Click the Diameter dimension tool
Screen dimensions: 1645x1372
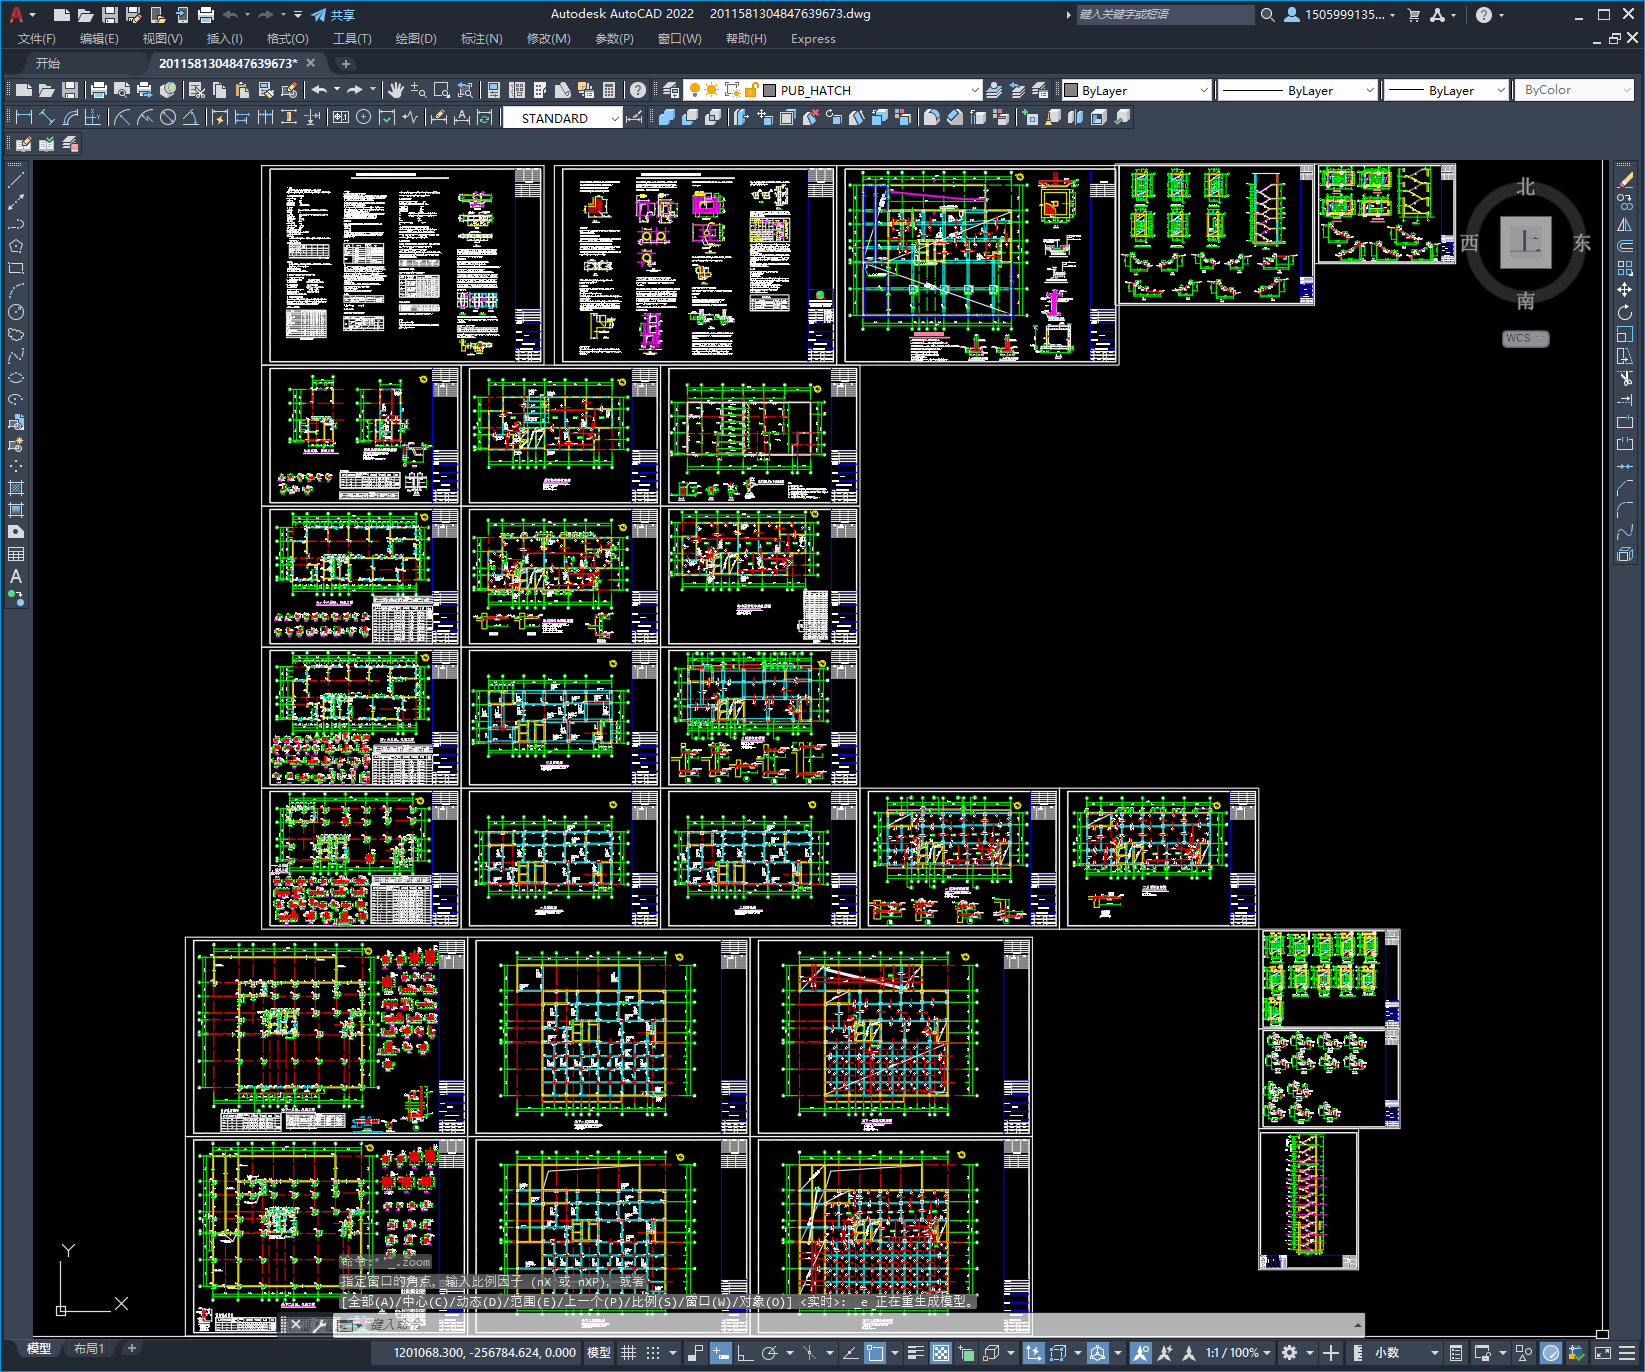(168, 117)
